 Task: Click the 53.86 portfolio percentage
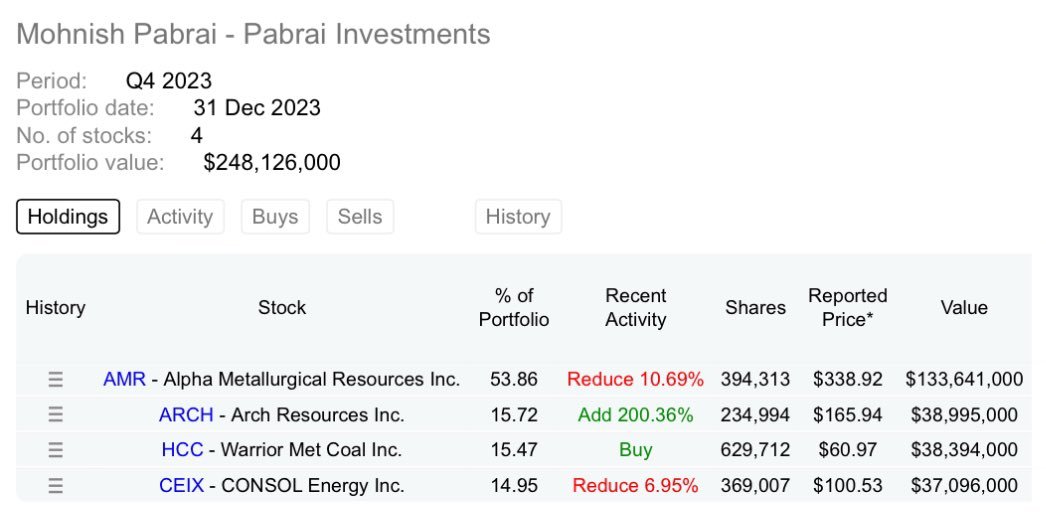[514, 380]
